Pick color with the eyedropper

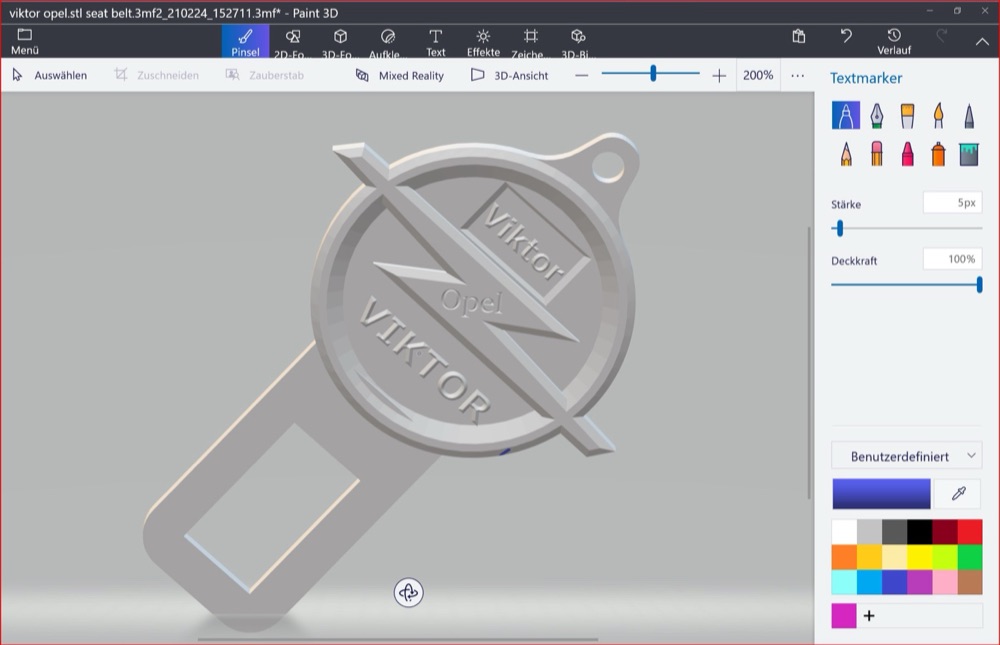[x=958, y=493]
